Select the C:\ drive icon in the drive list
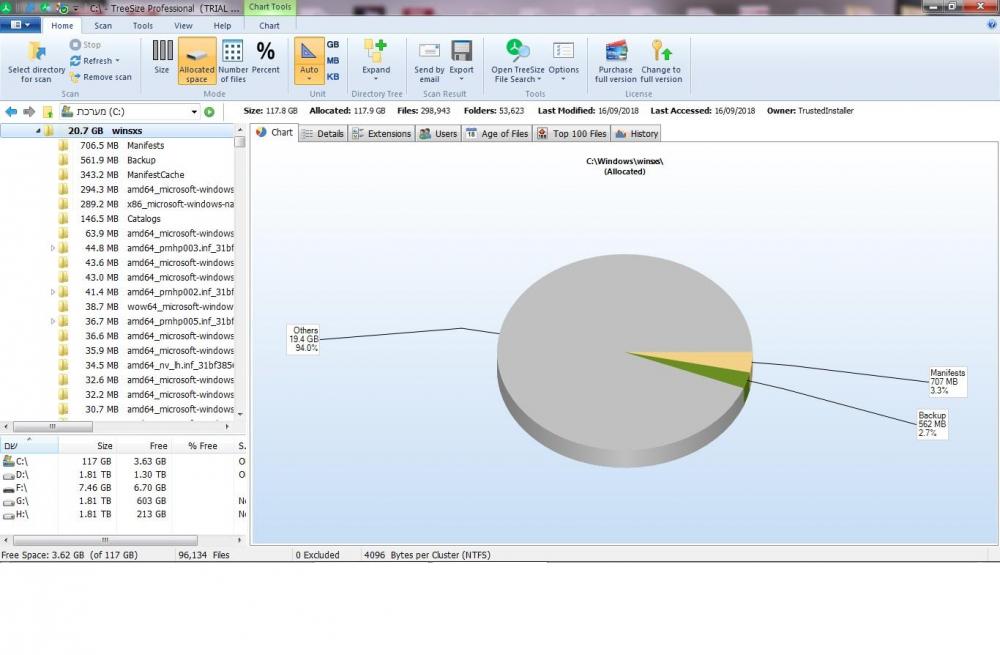Image resolution: width=1000 pixels, height=655 pixels. (8, 460)
